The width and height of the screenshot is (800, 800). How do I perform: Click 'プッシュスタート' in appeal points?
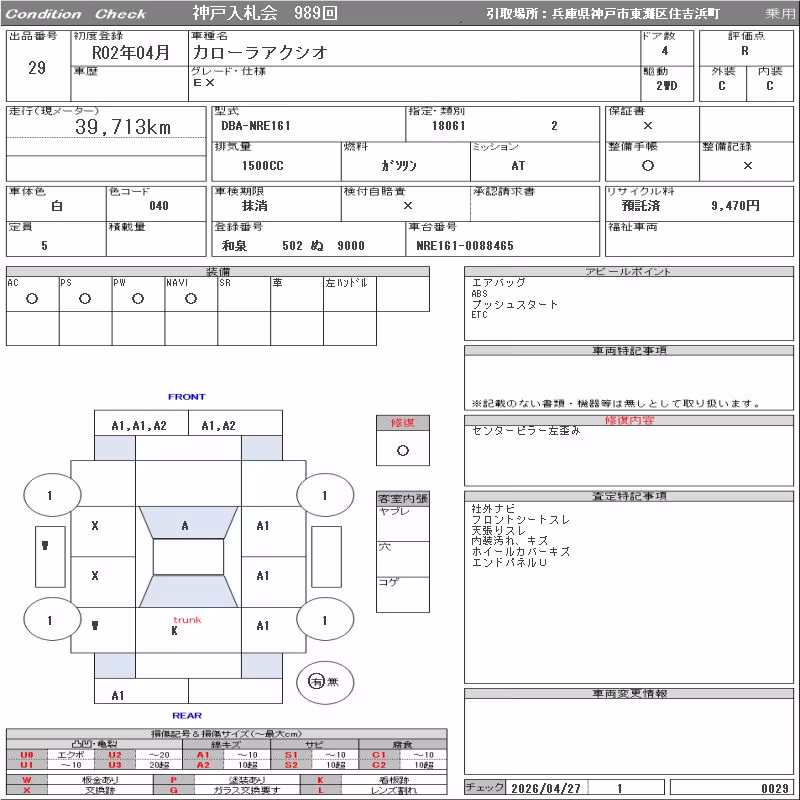coord(515,304)
